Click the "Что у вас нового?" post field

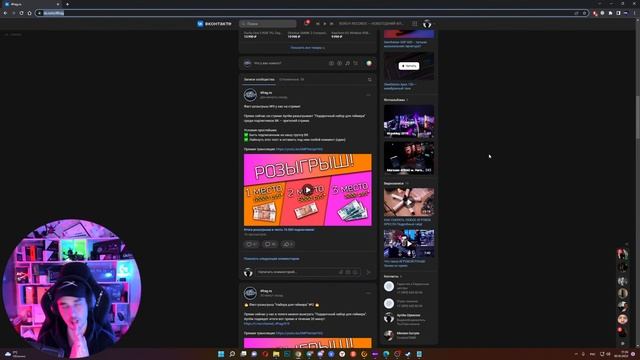coord(268,63)
